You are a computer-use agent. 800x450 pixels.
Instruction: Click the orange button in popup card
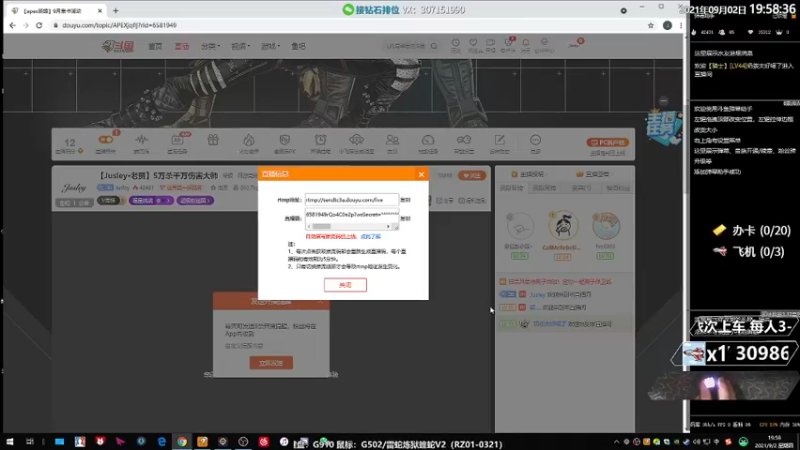(x=271, y=363)
